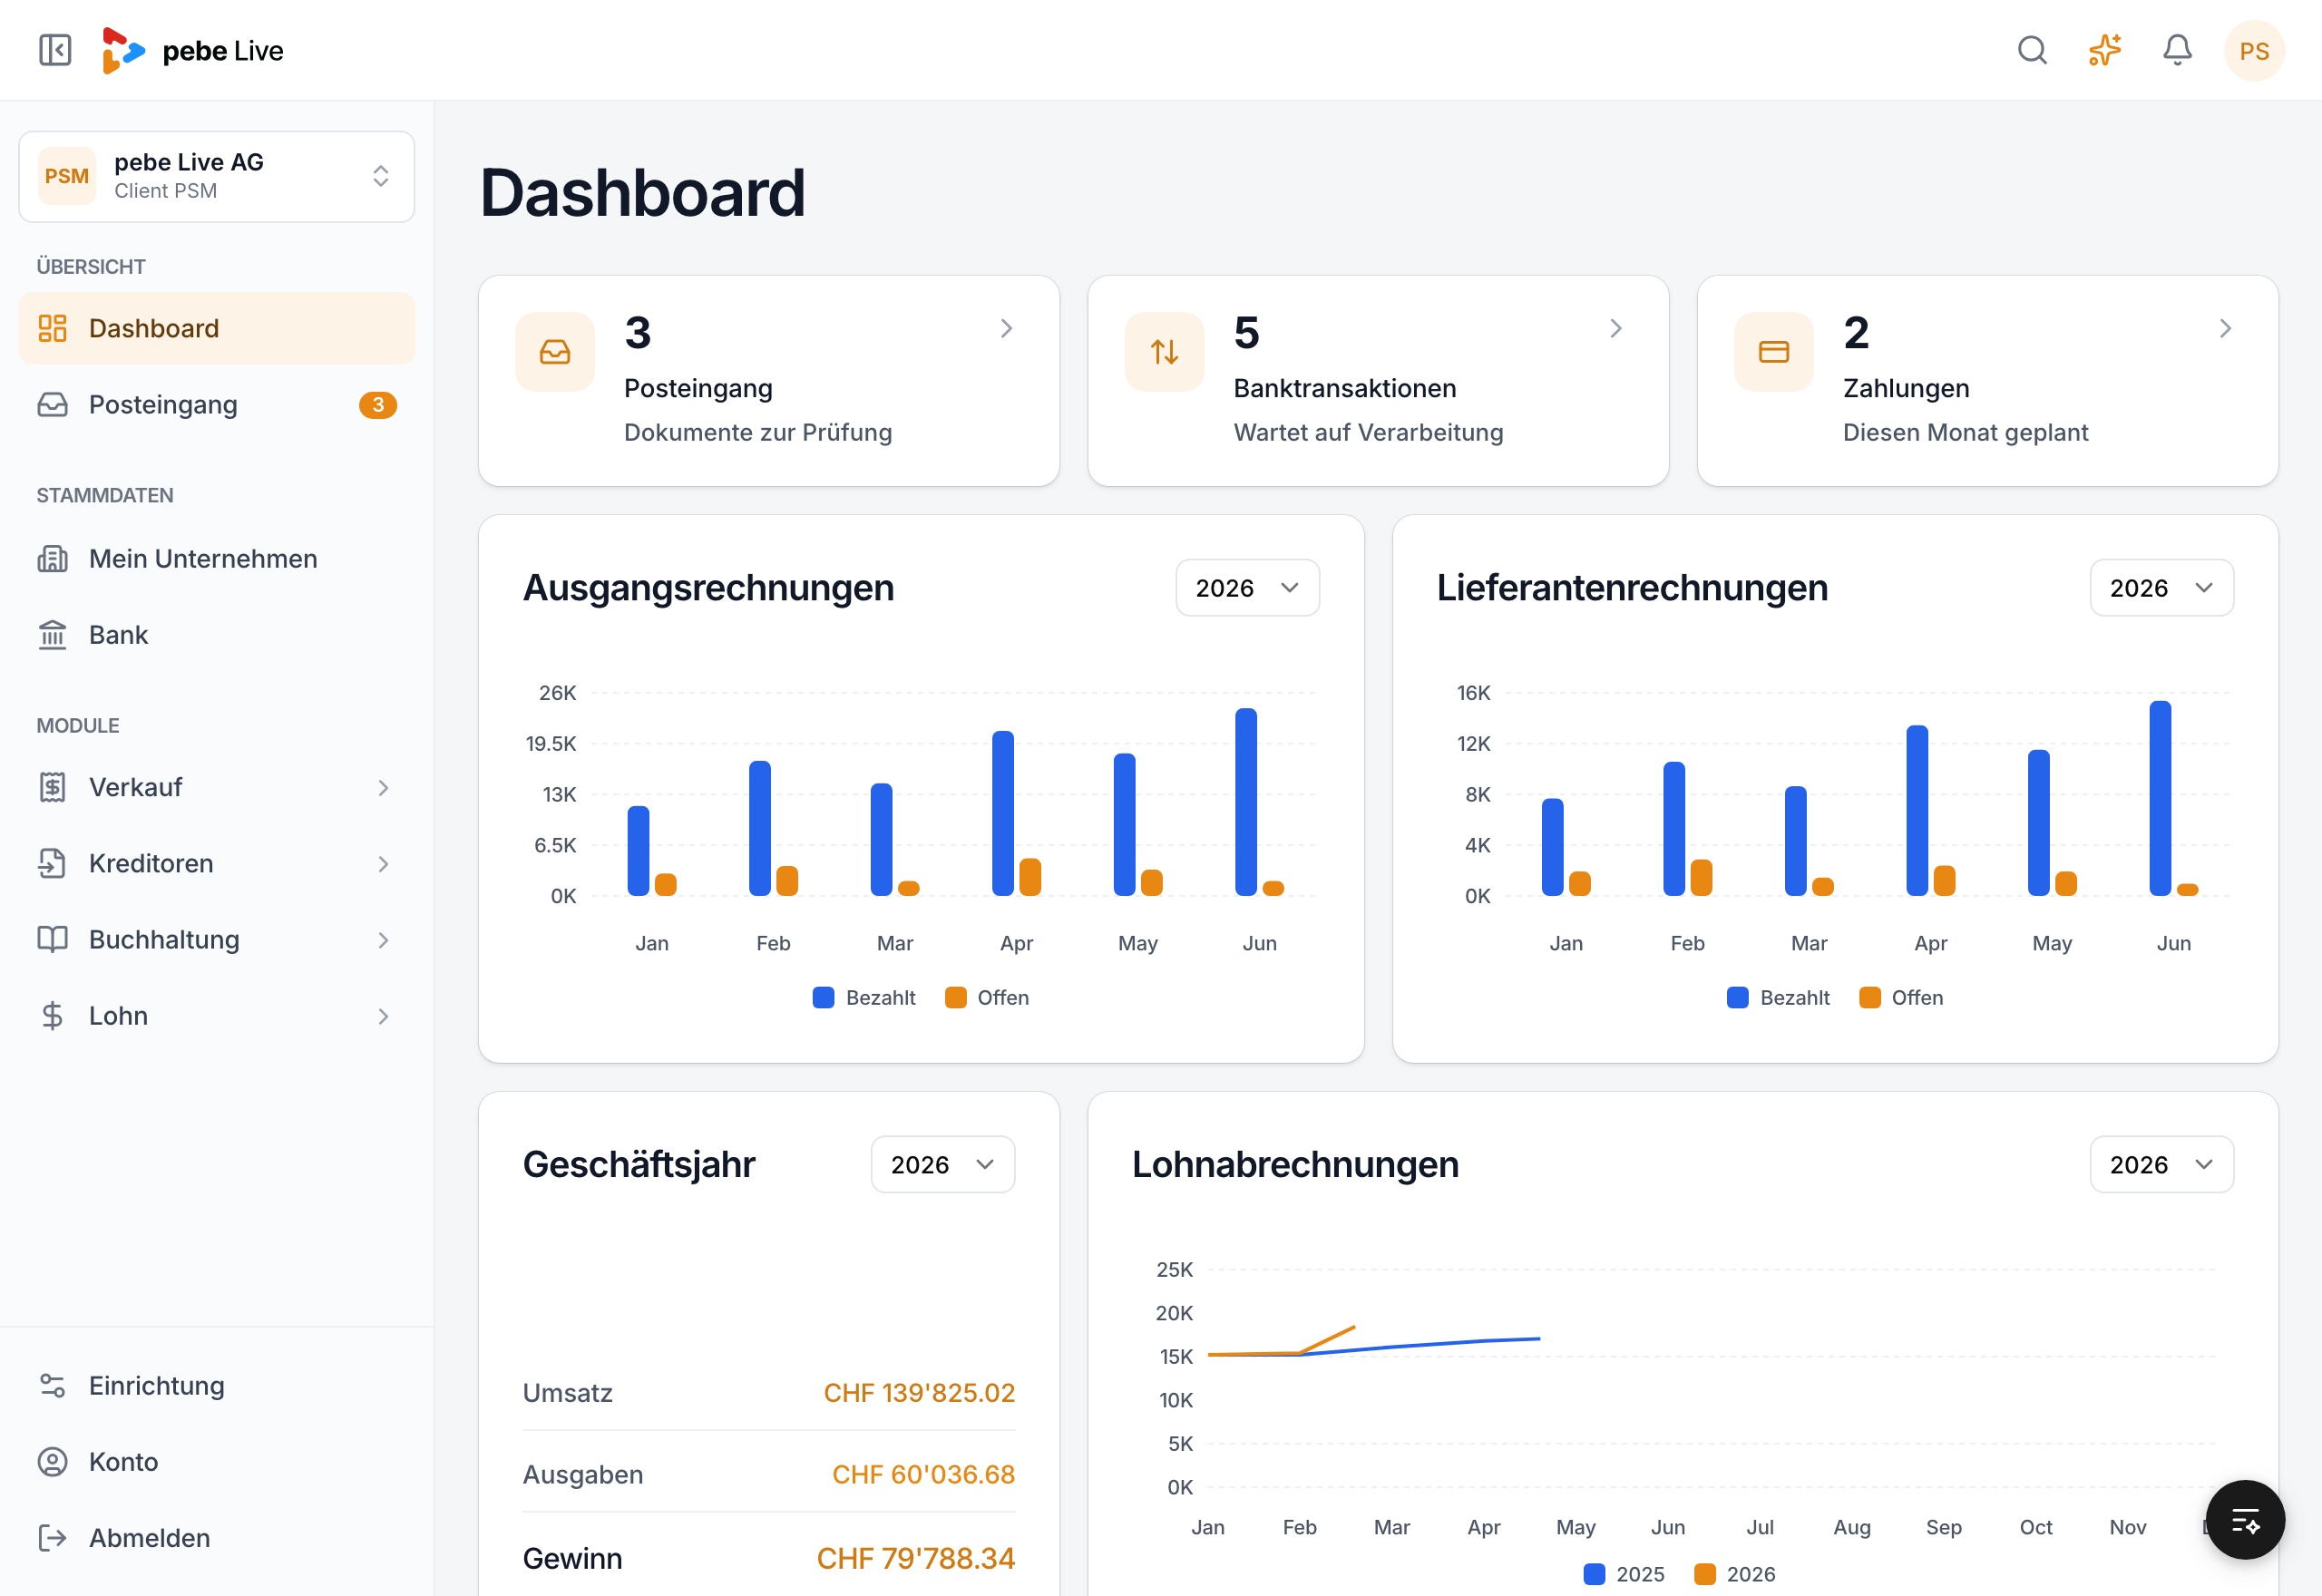2322x1596 pixels.
Task: Click Gewinn value CHF 79'788.34
Action: pos(915,1557)
